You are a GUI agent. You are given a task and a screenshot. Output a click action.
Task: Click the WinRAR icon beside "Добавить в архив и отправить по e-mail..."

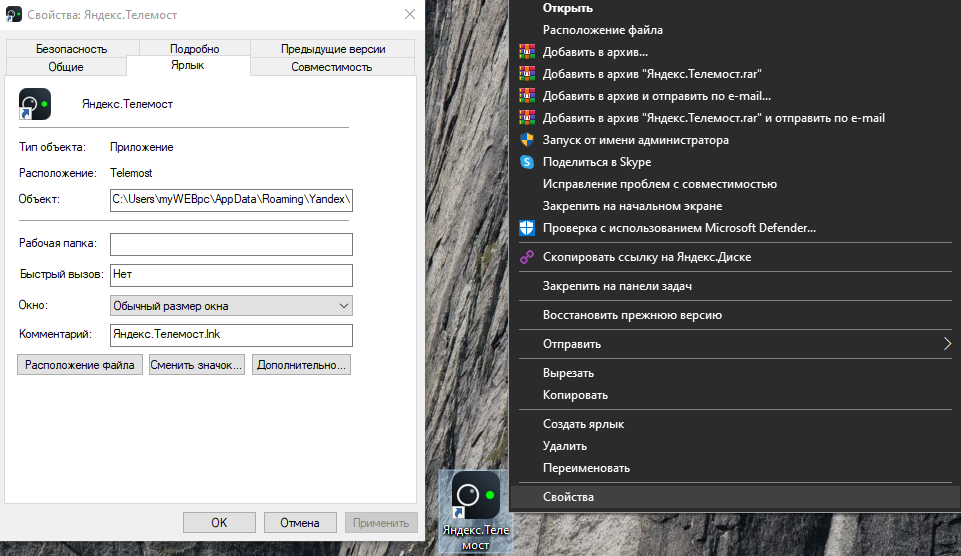coord(527,96)
